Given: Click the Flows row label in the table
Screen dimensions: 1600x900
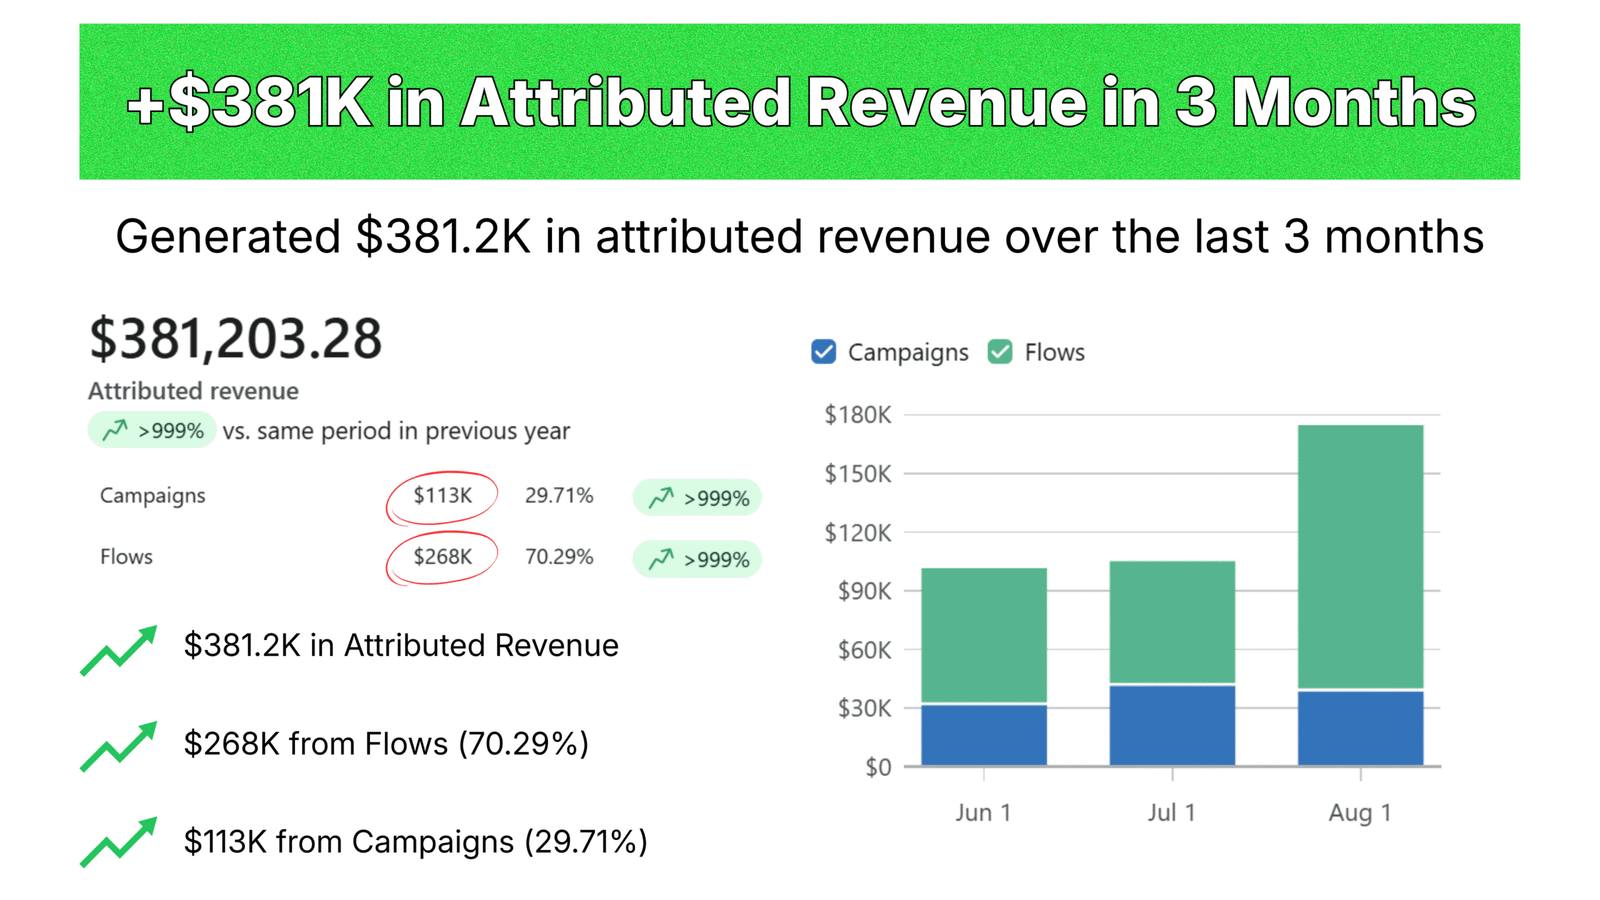Looking at the screenshot, I should click(x=126, y=557).
